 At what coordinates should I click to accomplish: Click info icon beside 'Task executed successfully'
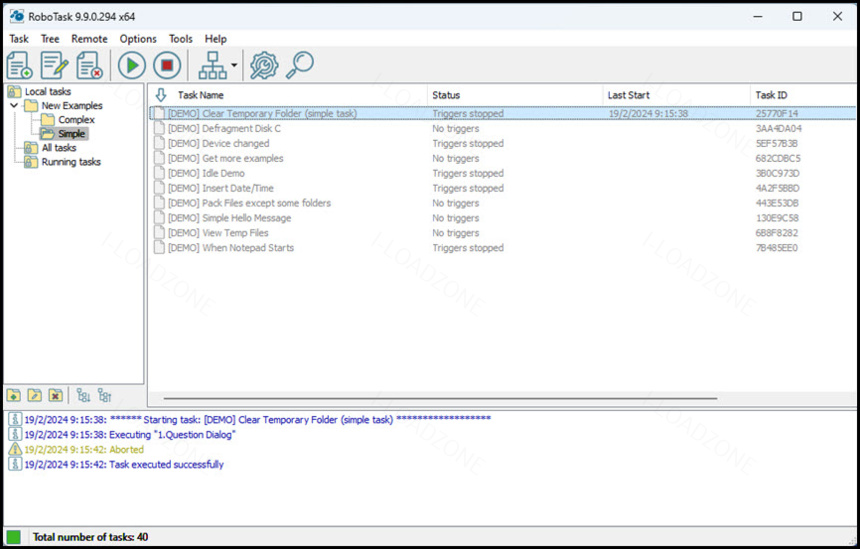point(15,465)
